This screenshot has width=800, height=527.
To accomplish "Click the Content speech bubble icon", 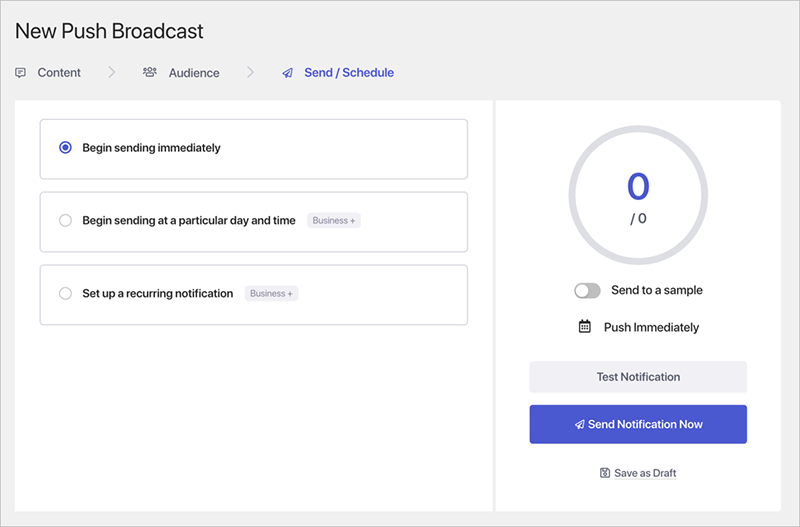I will (21, 73).
